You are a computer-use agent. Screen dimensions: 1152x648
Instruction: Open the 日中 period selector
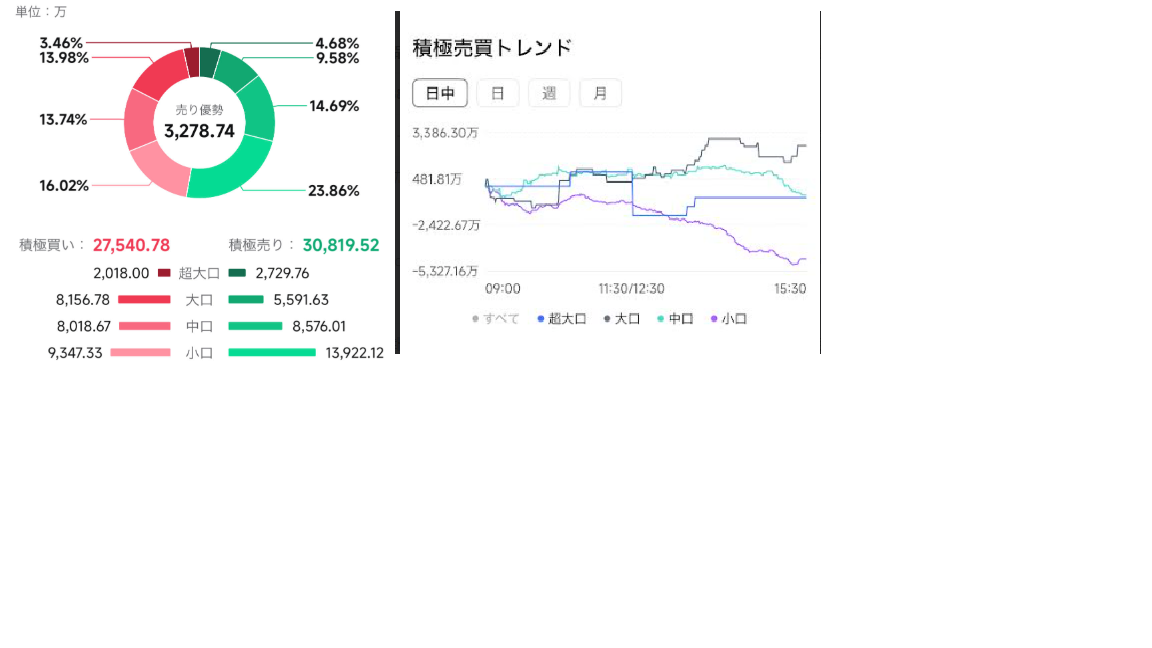[x=439, y=93]
